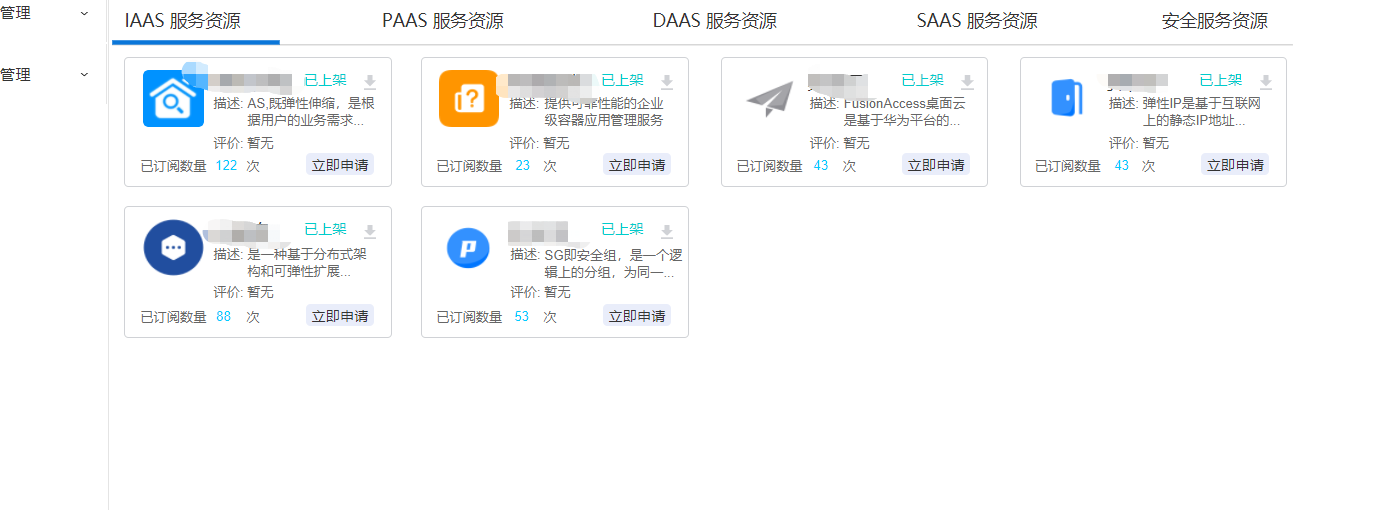Click 立即申请 on the AS弹性伸缩 card

point(340,165)
